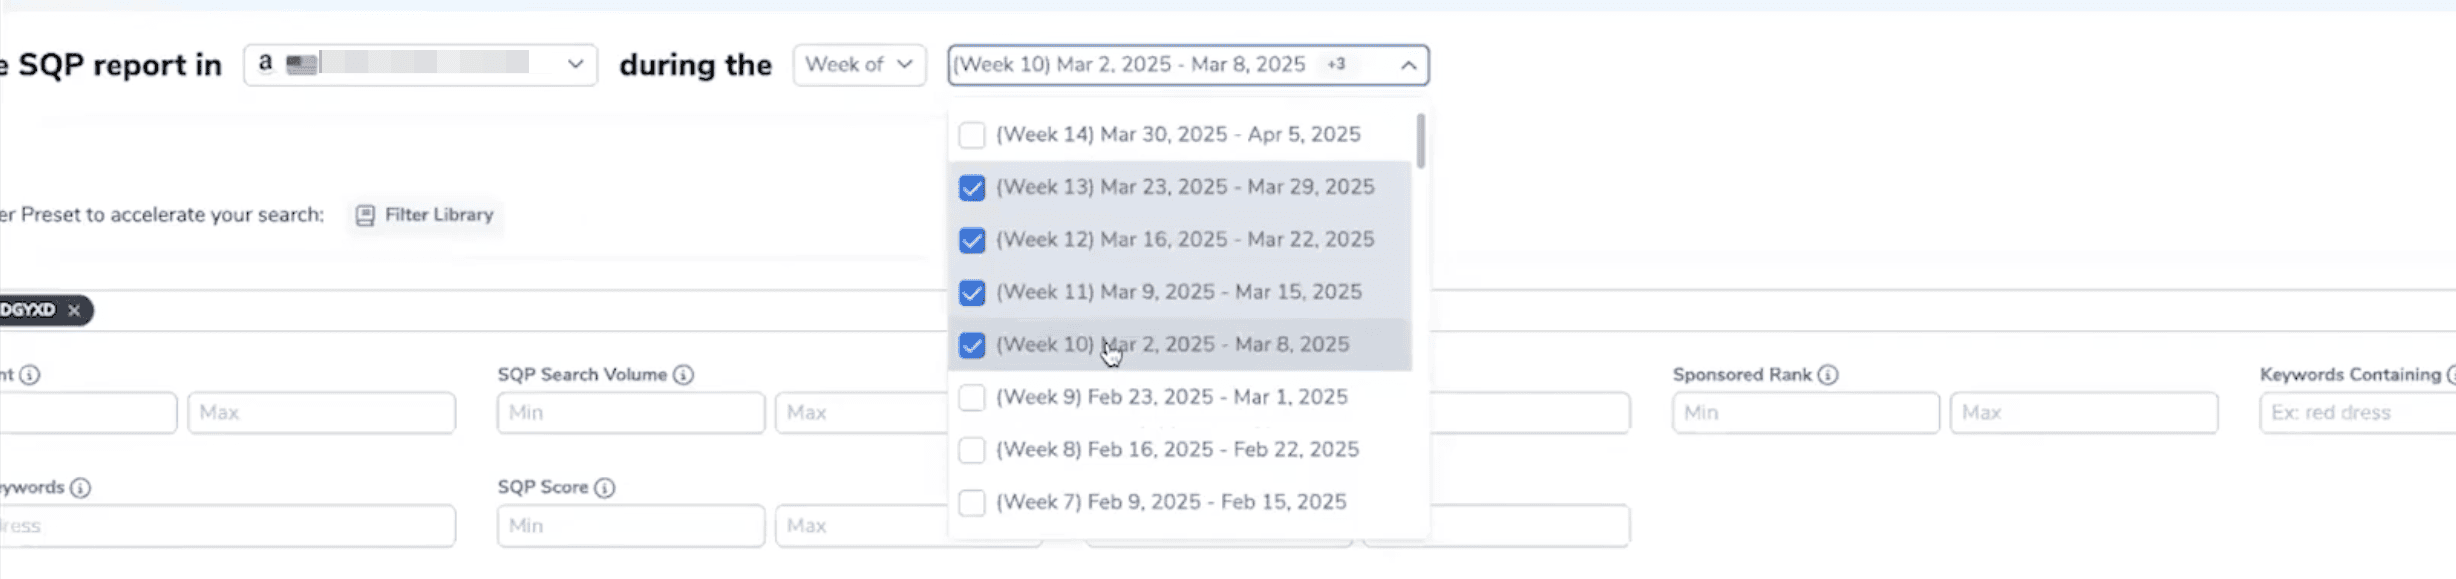Uncheck the Week 10 Mar 2 option

click(x=971, y=345)
